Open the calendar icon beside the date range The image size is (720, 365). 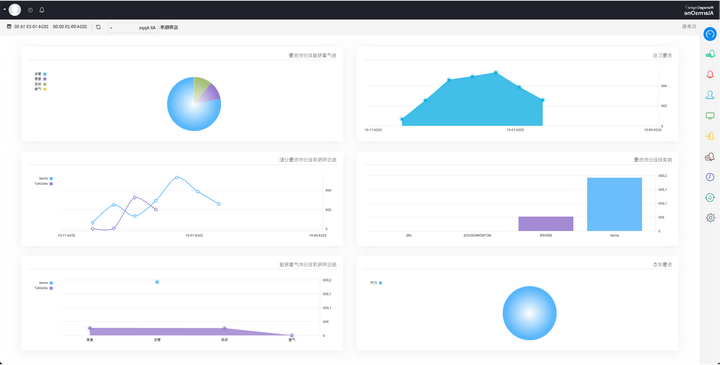click(9, 27)
